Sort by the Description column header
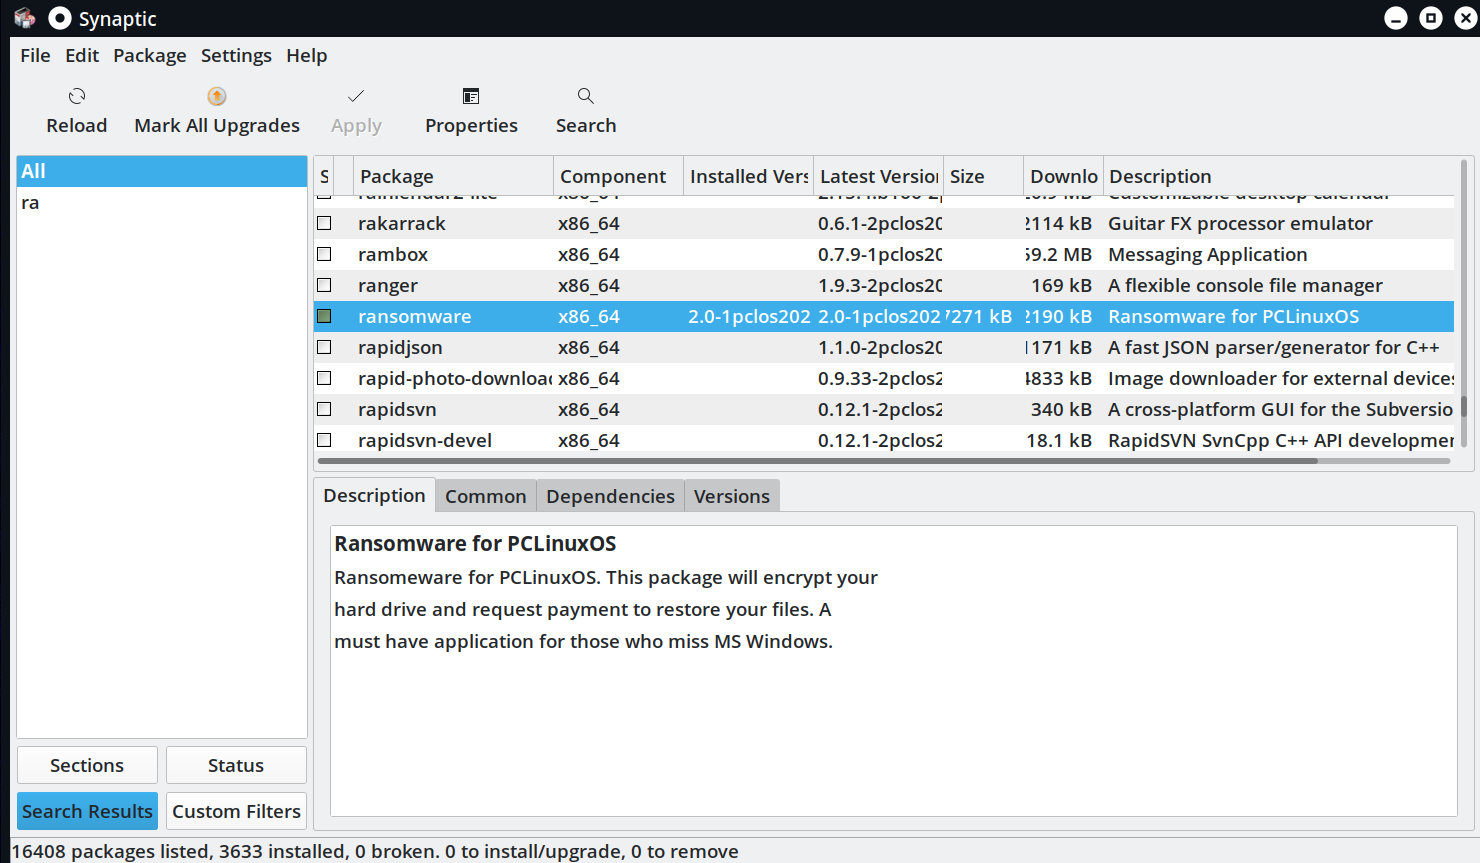The image size is (1480, 863). click(1279, 176)
